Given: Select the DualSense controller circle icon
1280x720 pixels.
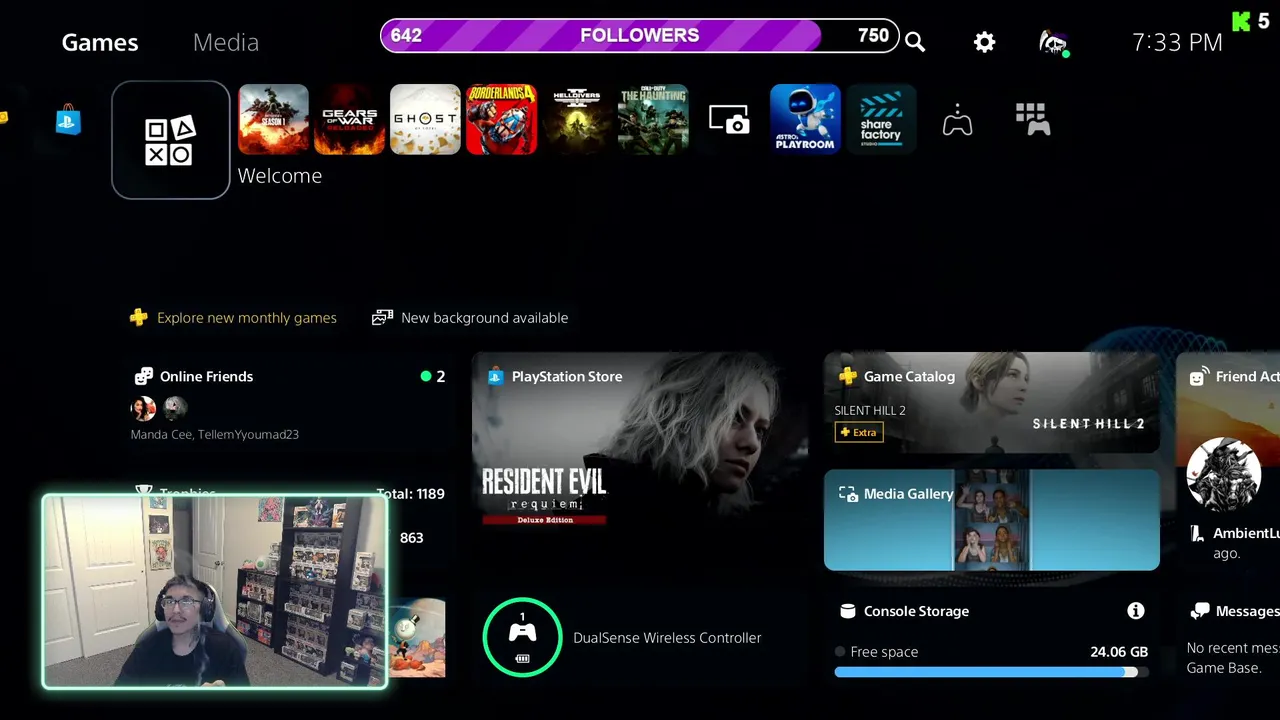Looking at the screenshot, I should [522, 637].
